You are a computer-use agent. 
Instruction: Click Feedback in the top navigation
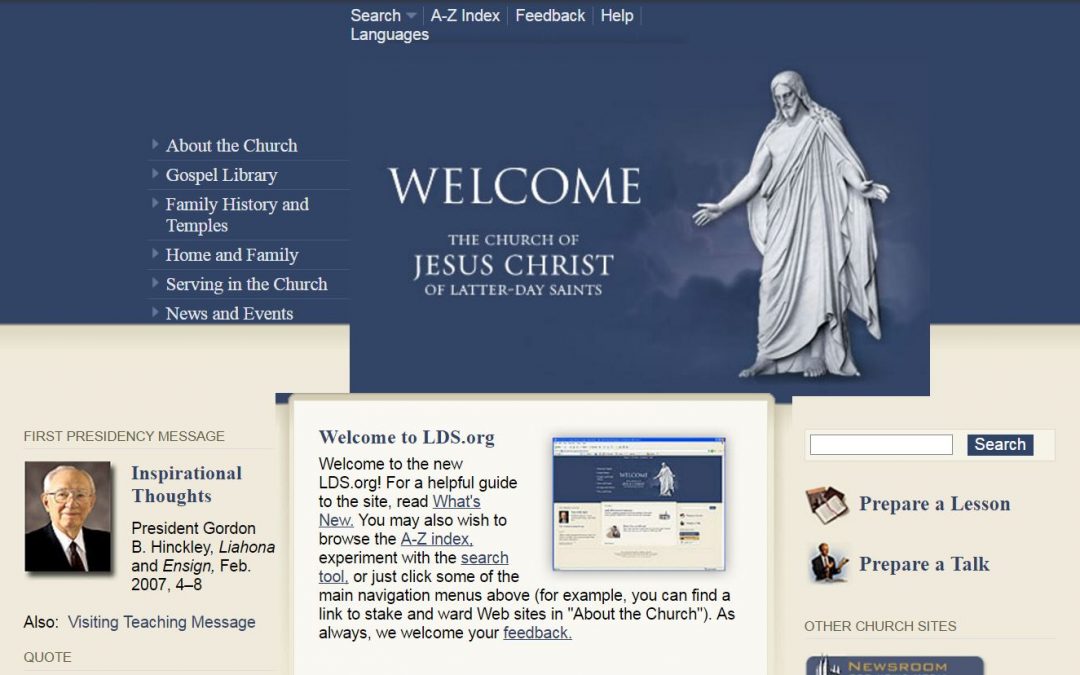point(550,15)
